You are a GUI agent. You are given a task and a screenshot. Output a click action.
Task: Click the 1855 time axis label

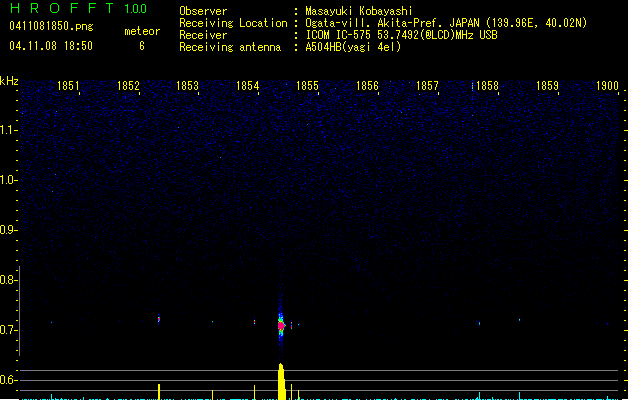tap(307, 86)
